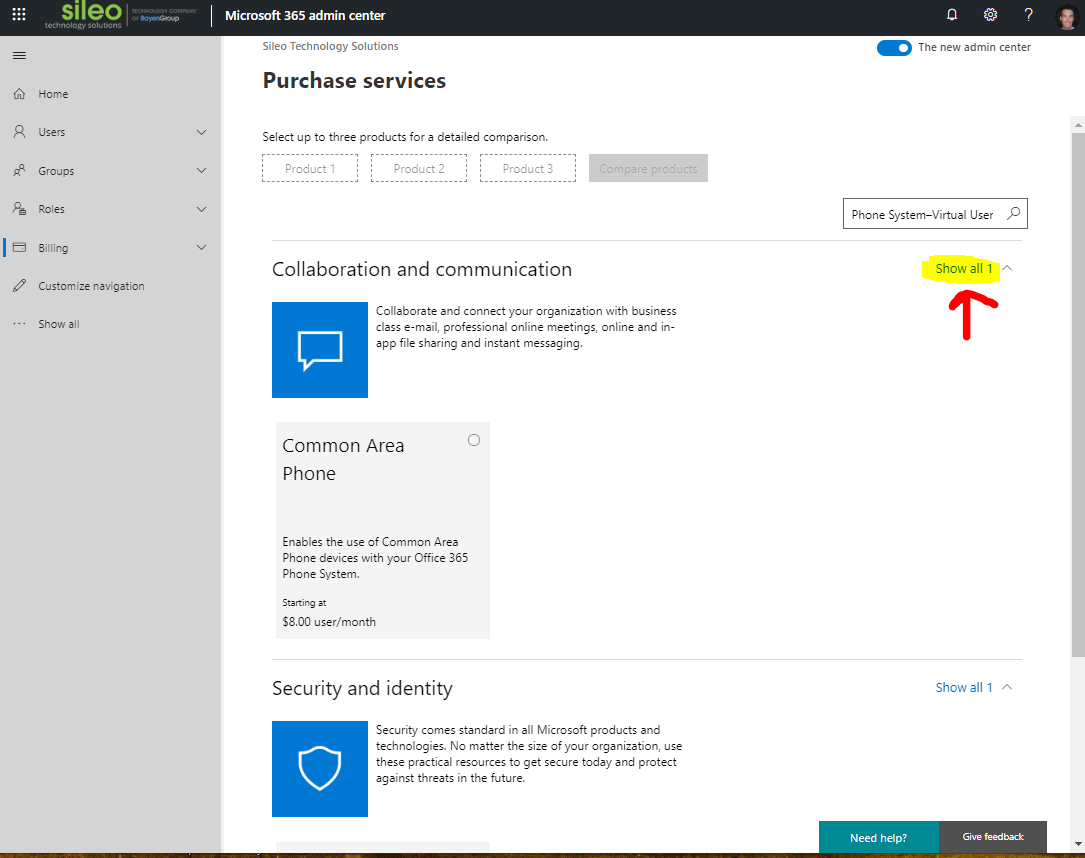
Task: Click the Billing card icon
Action: click(x=19, y=247)
